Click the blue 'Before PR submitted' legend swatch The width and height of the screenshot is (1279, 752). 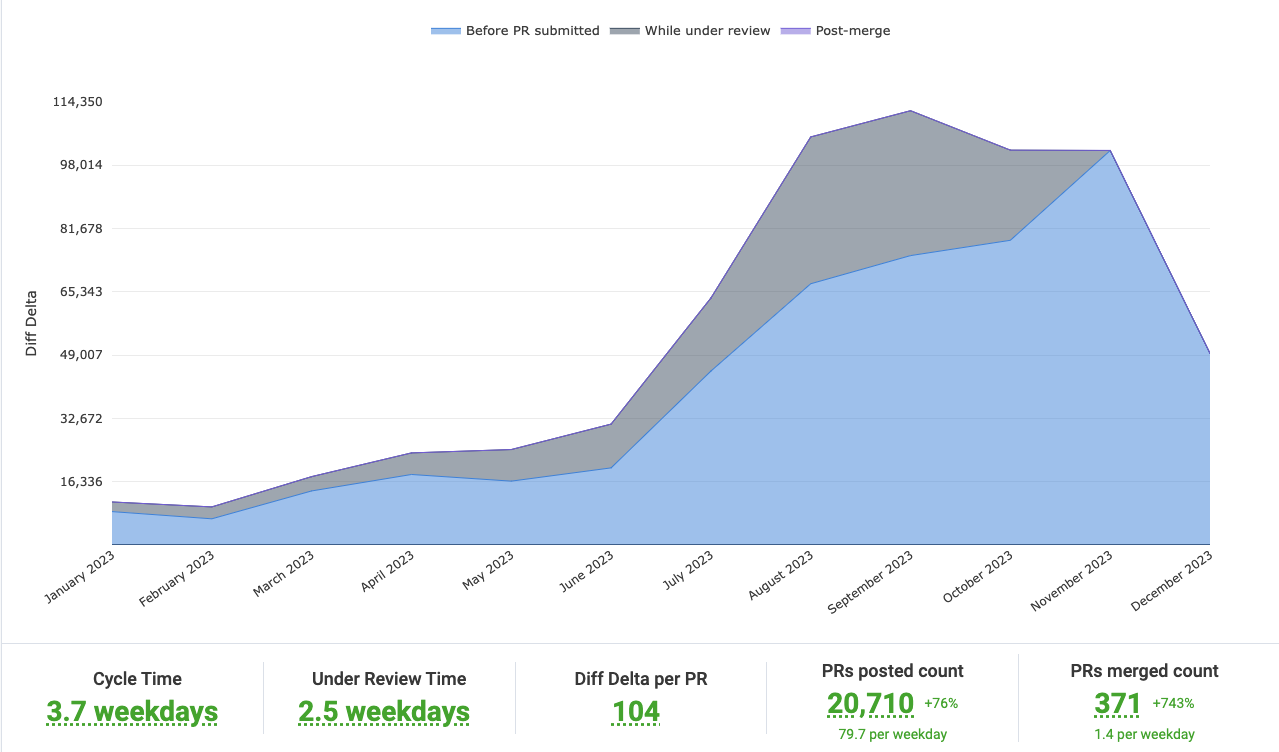pos(446,31)
